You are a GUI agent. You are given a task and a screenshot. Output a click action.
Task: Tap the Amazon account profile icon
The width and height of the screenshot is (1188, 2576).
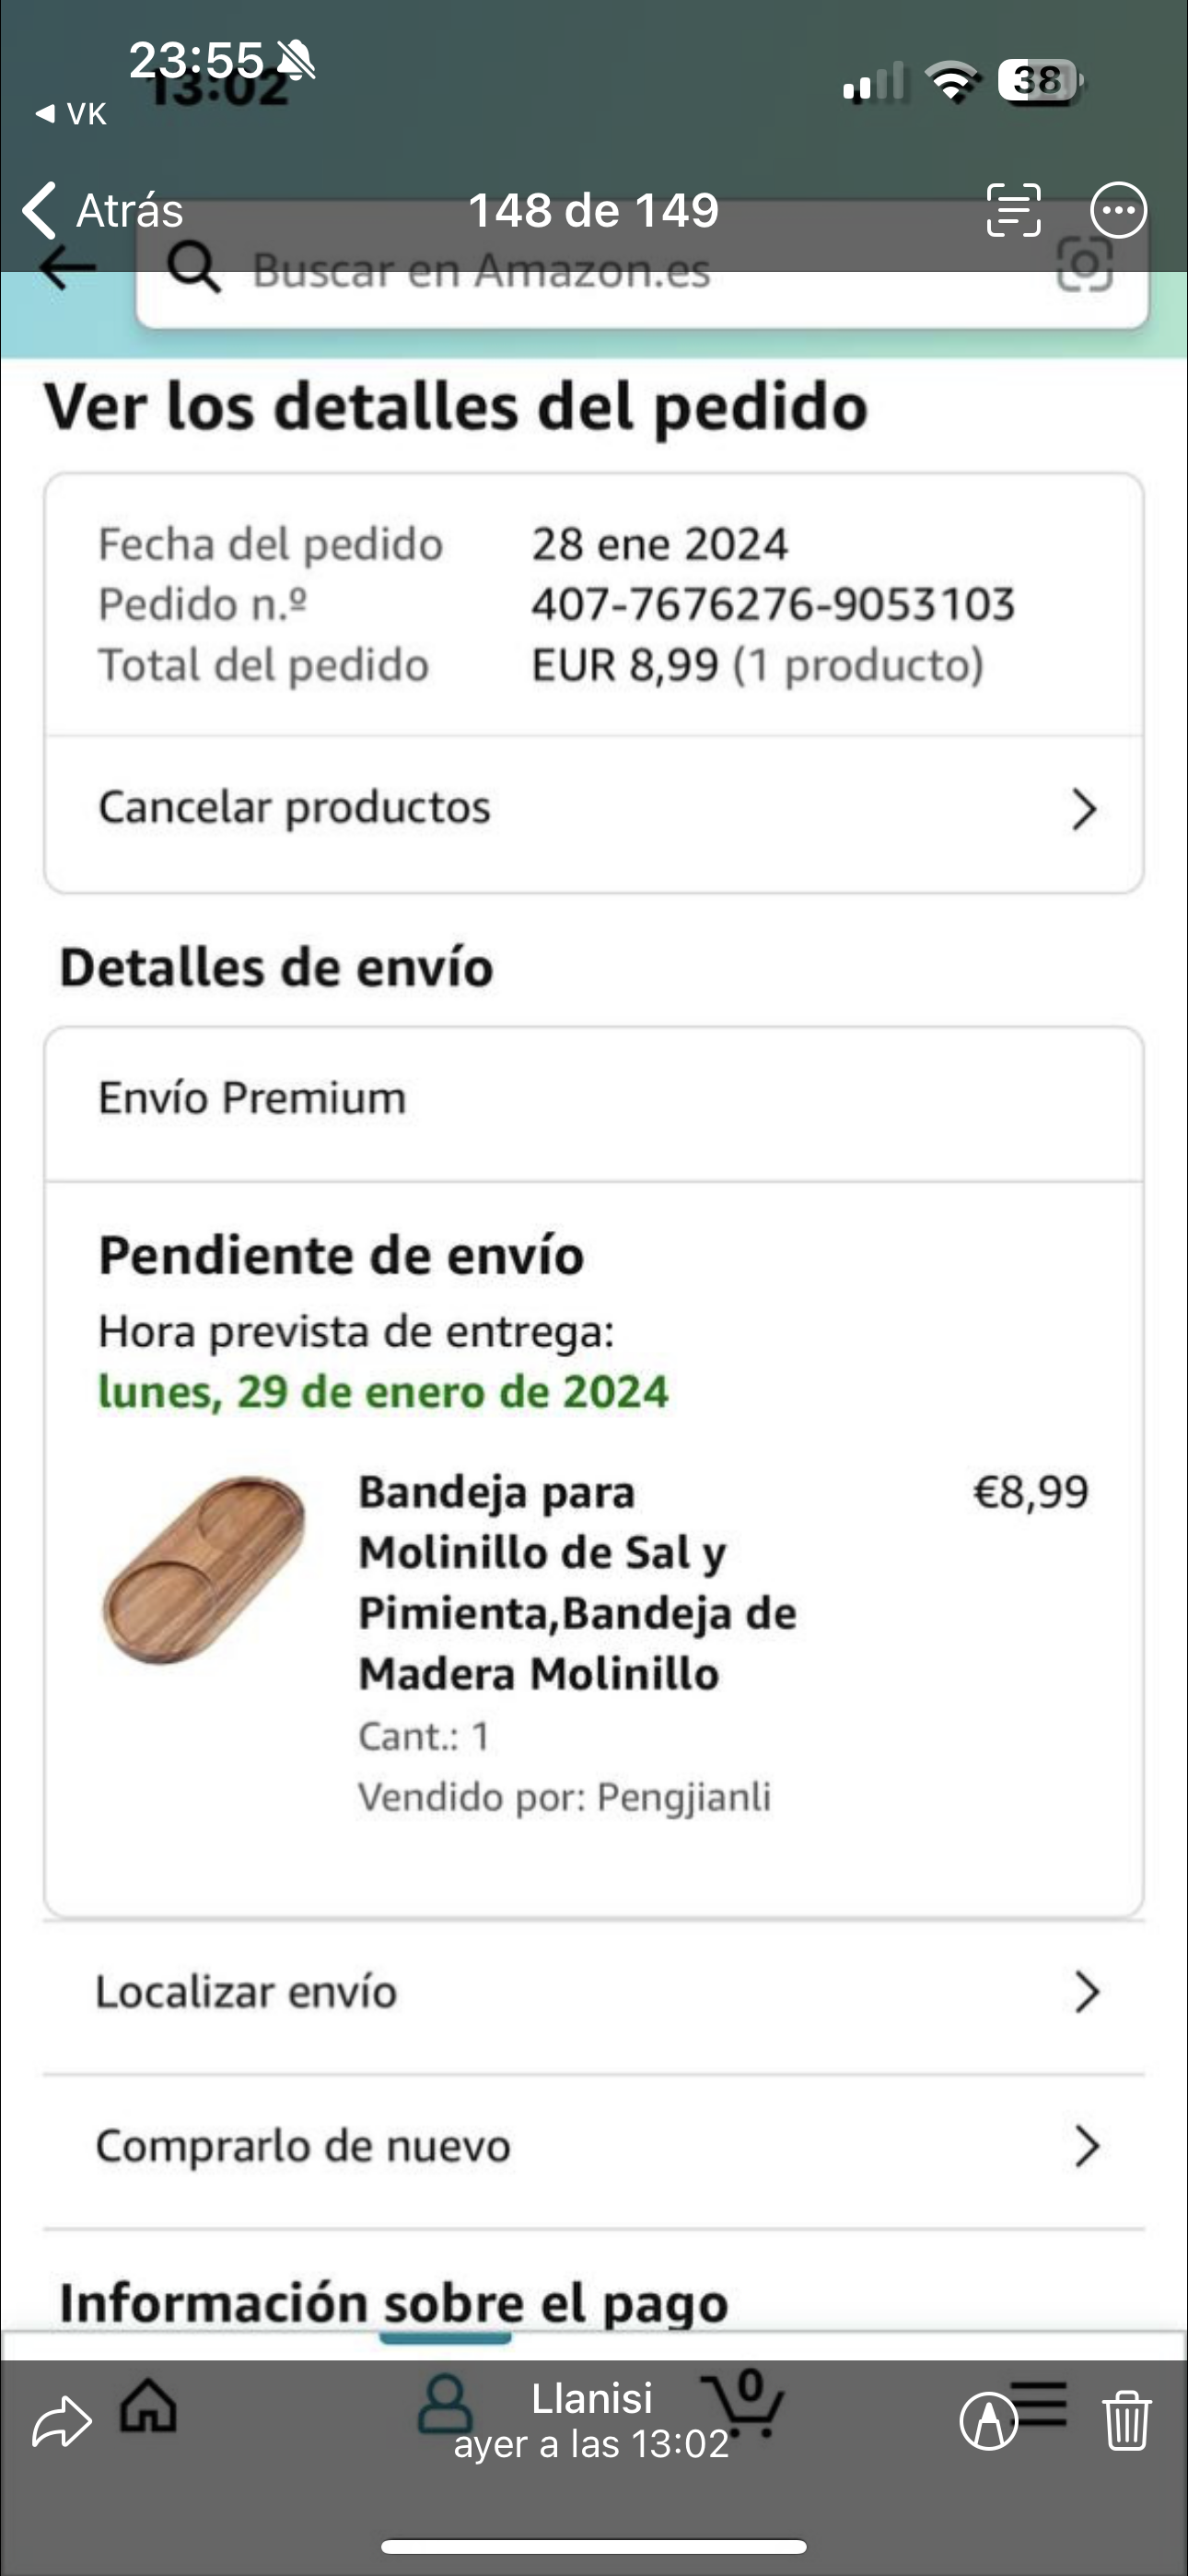[445, 2404]
